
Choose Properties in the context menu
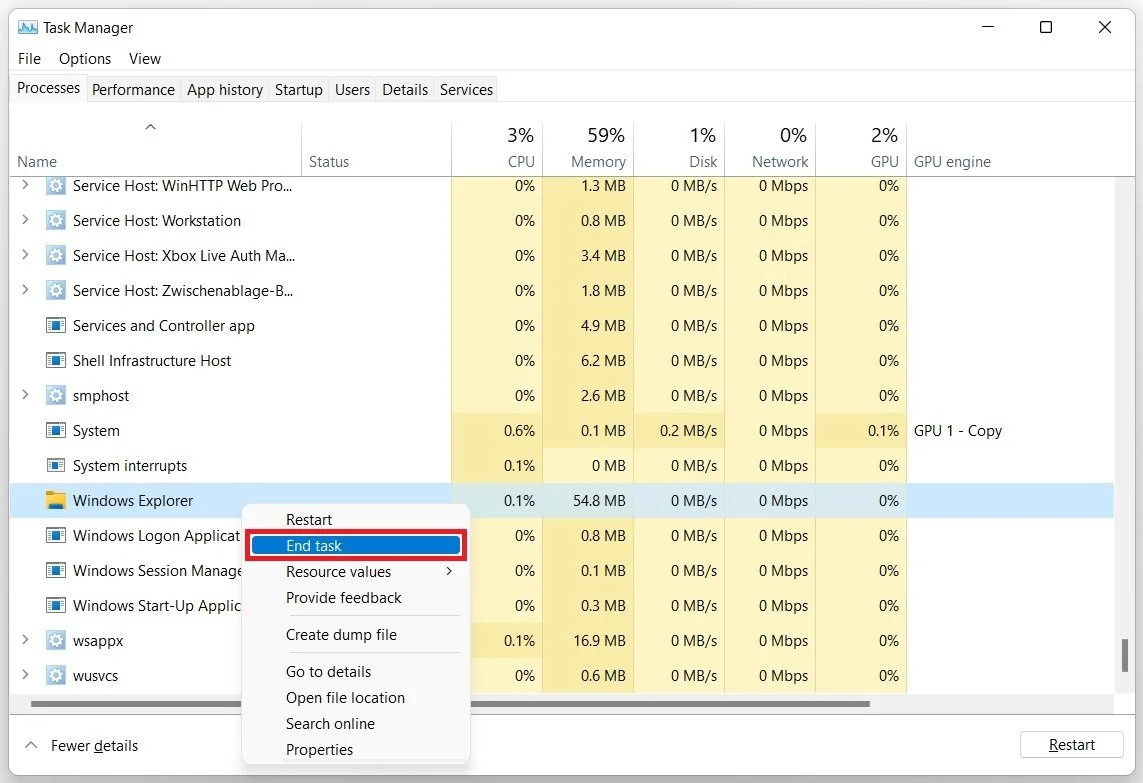click(x=356, y=749)
